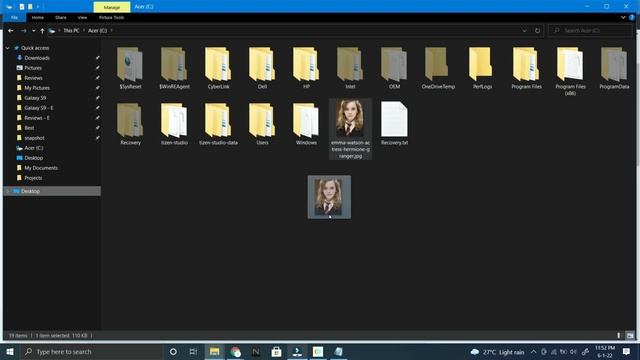The width and height of the screenshot is (640, 360).
Task: Open the weather widget showing Light rain
Action: pyautogui.click(x=497, y=351)
